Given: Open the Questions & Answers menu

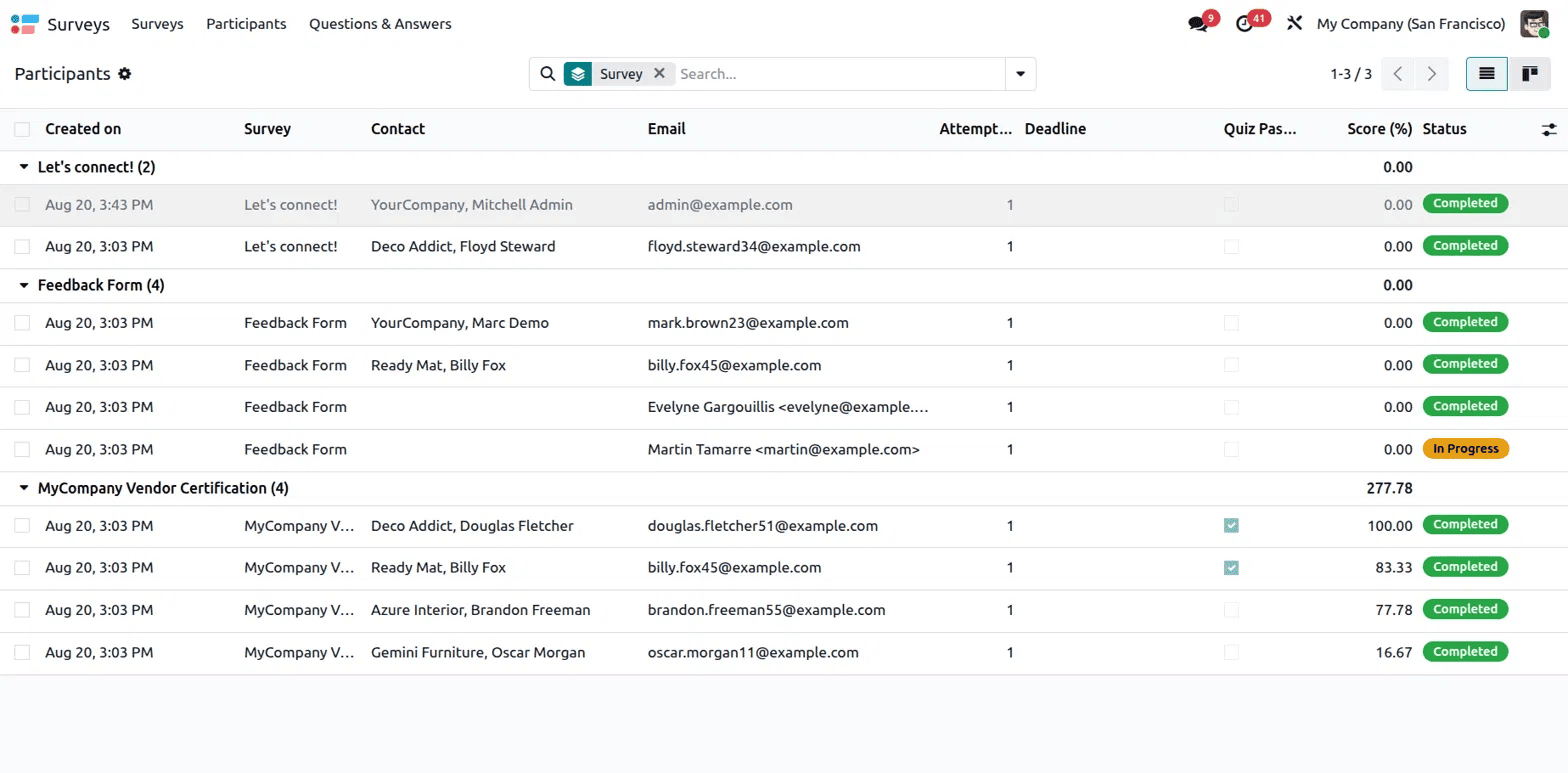Looking at the screenshot, I should (x=380, y=24).
